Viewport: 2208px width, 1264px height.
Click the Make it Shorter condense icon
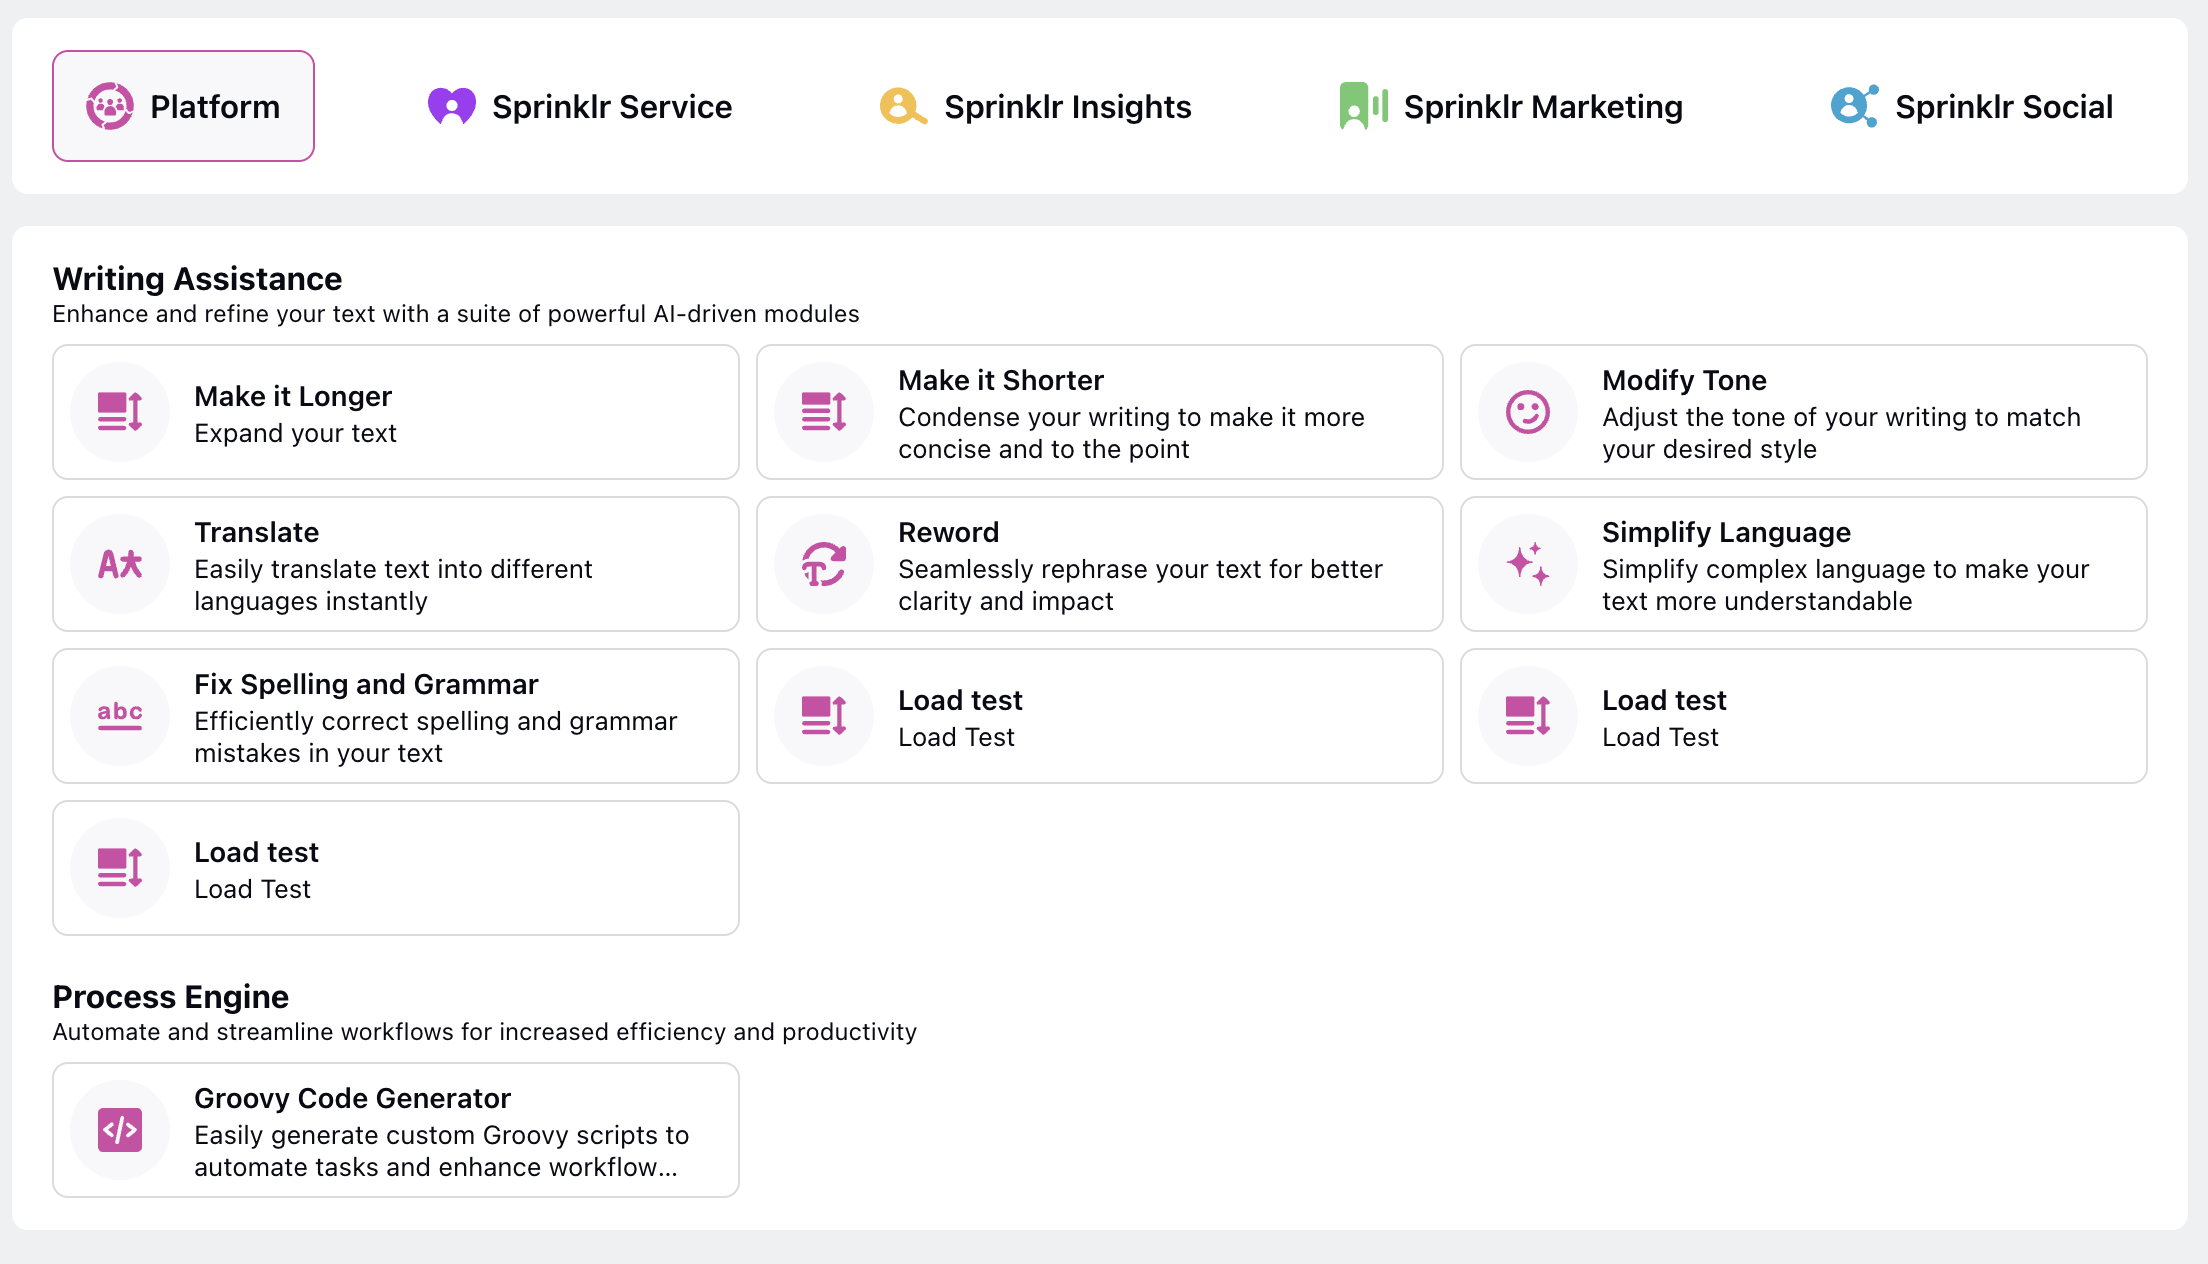824,412
